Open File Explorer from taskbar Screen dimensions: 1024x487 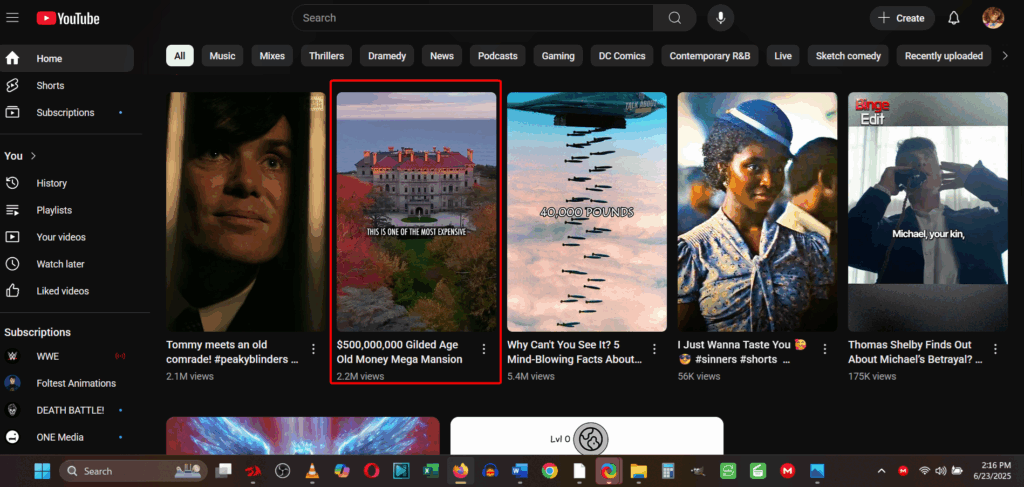[638, 471]
